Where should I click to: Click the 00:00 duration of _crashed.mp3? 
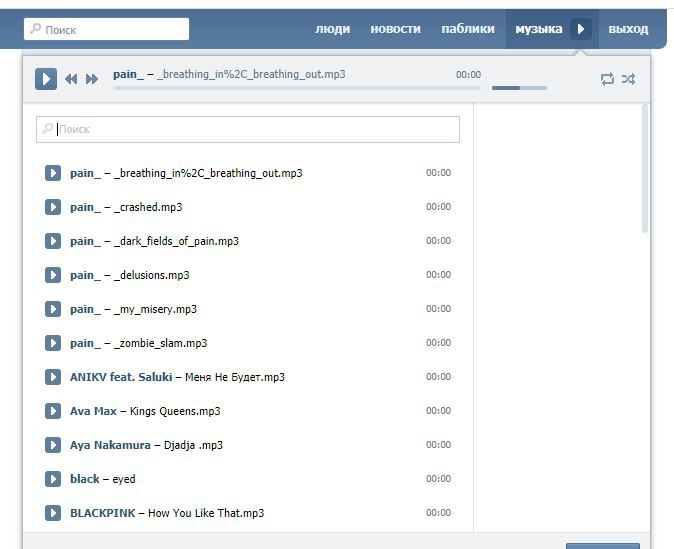438,207
